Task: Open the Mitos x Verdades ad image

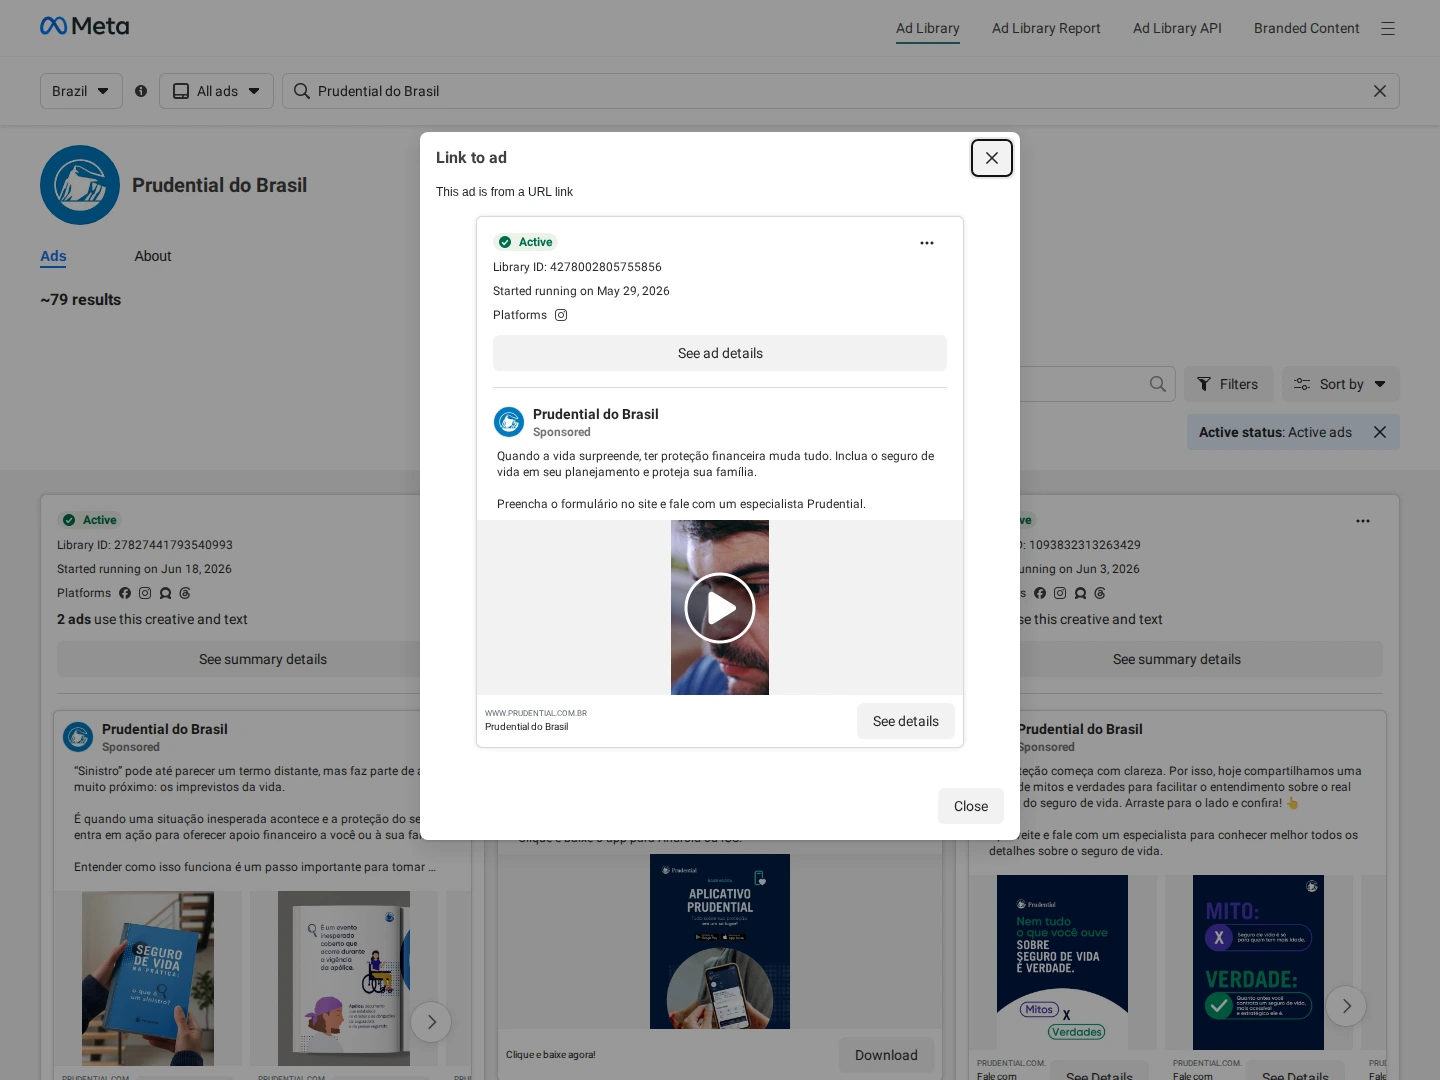Action: (1062, 962)
